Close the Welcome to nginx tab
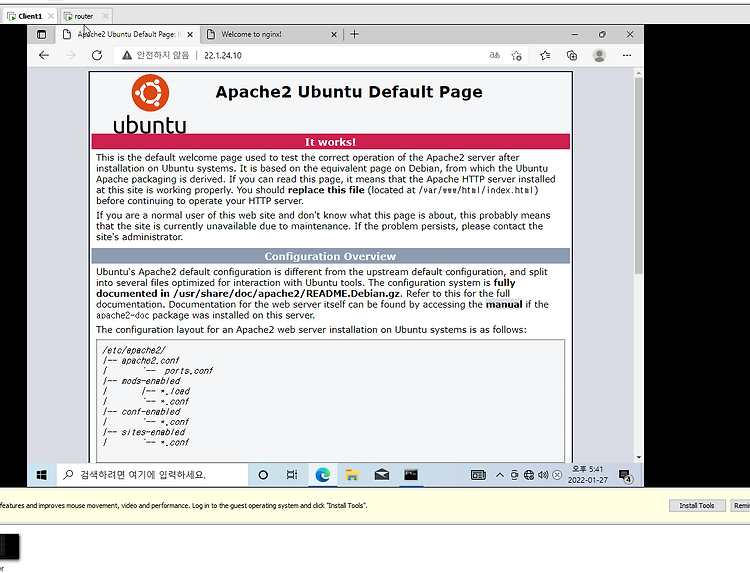Viewport: 750px width, 573px height. coord(334,34)
